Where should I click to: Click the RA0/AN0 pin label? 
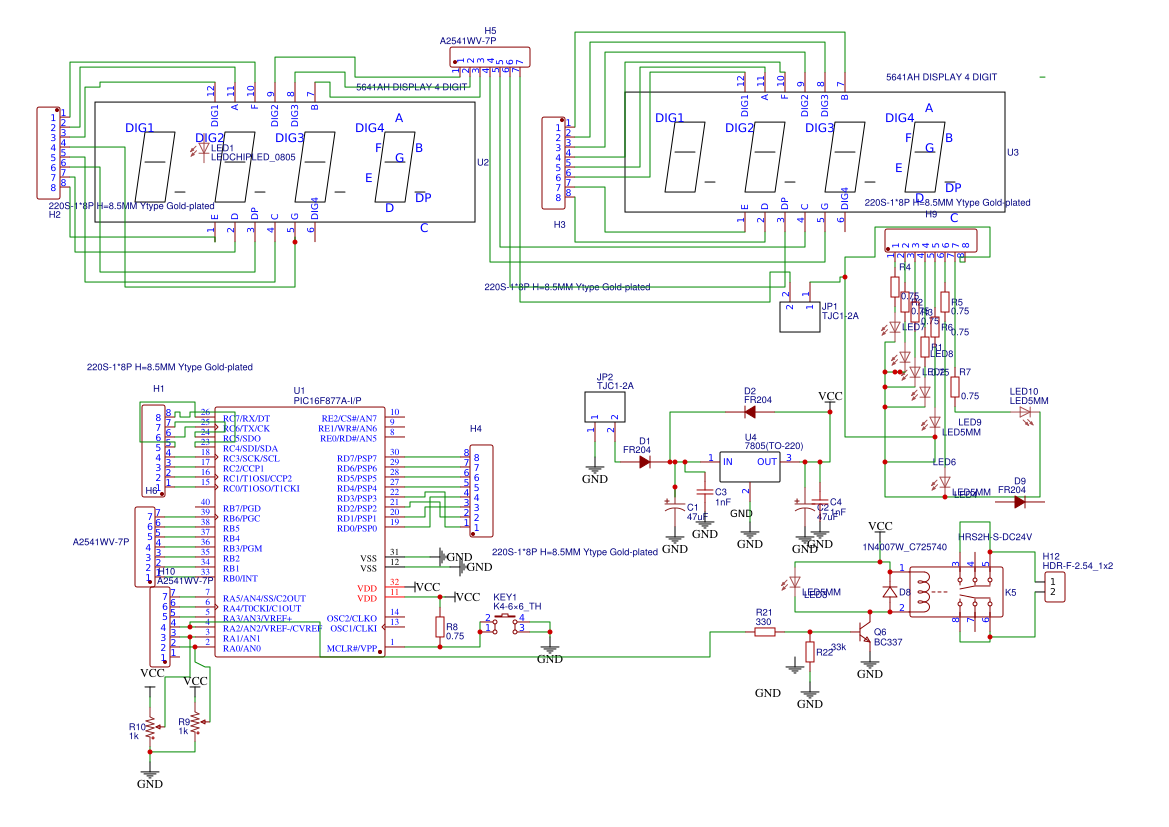242,649
